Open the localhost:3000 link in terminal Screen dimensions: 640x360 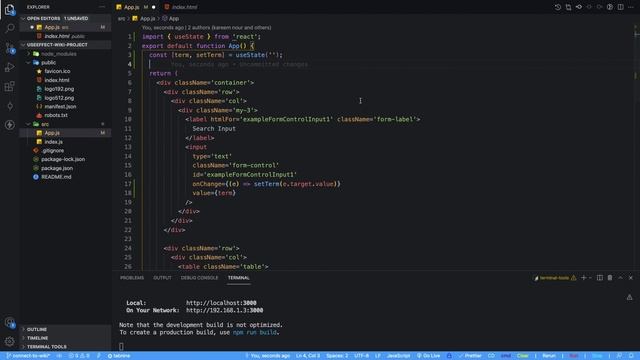point(221,303)
